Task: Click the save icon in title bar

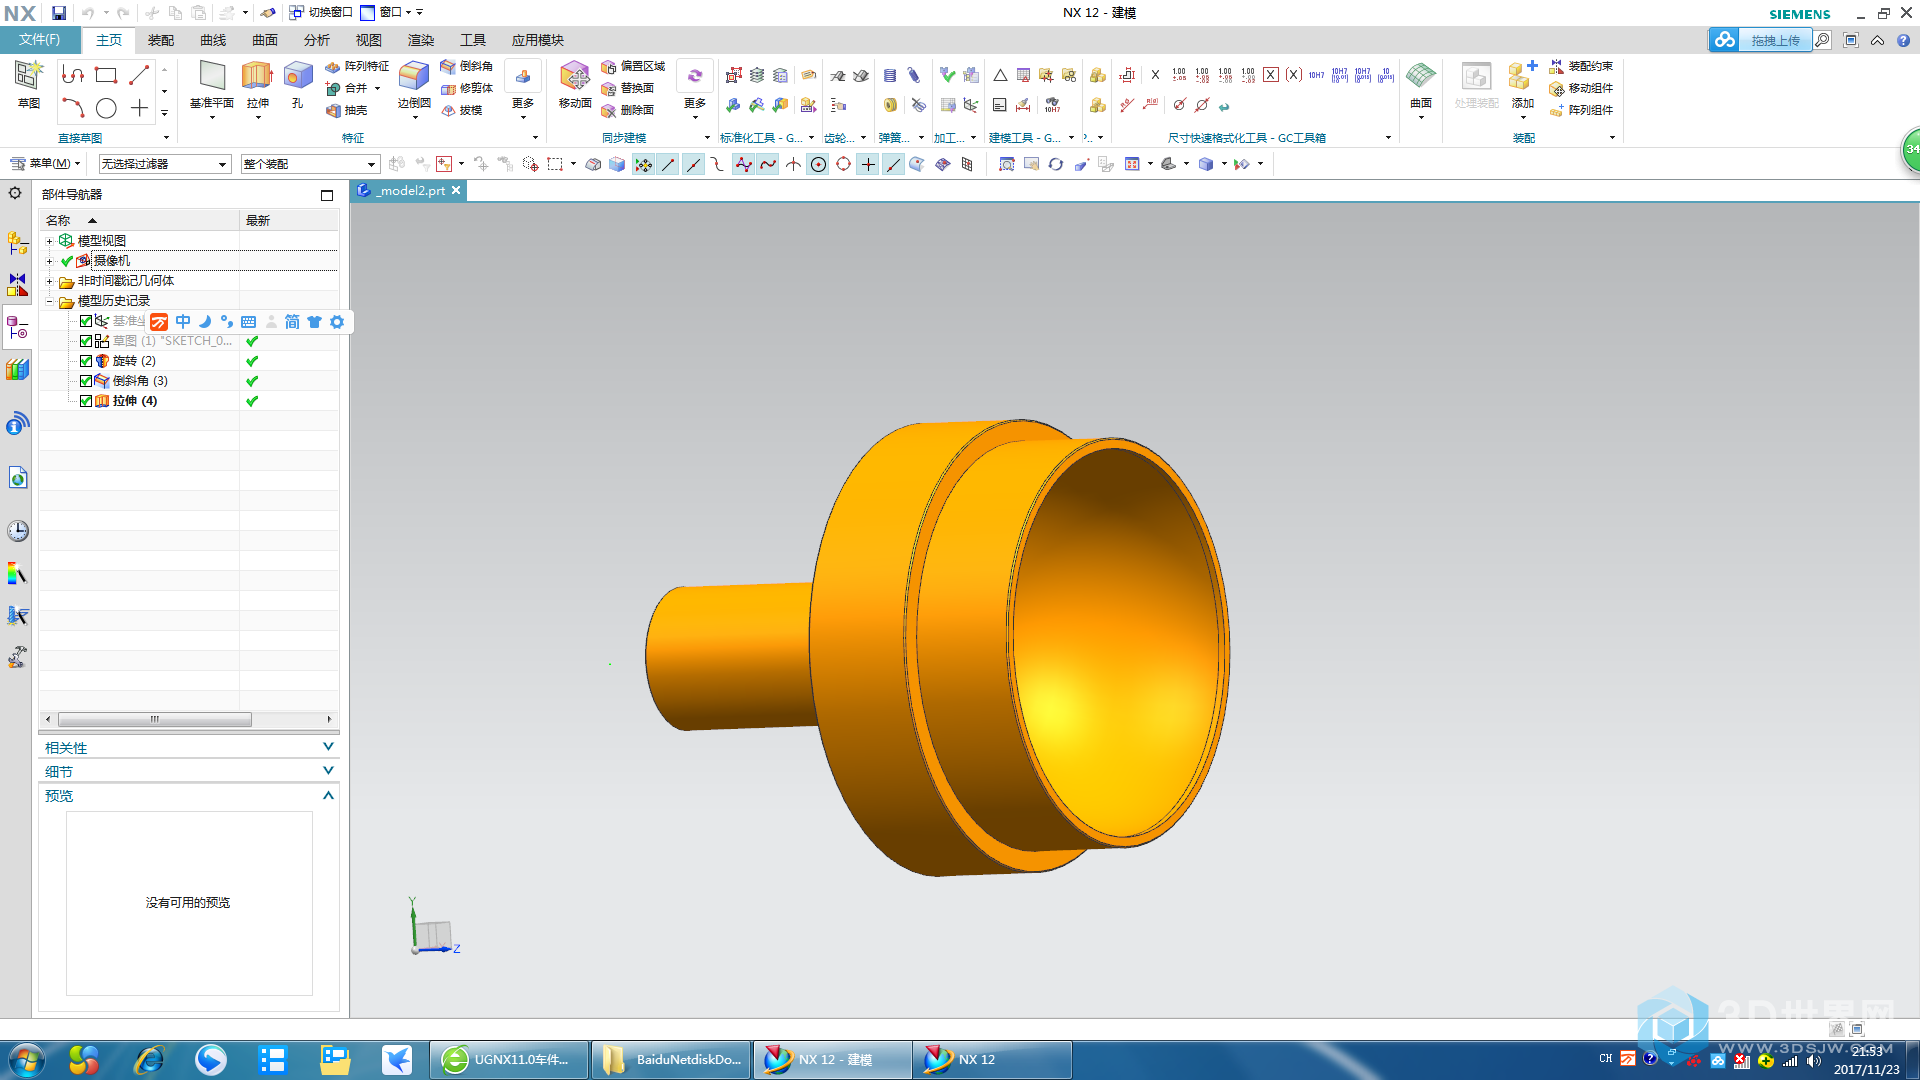Action: (x=58, y=13)
